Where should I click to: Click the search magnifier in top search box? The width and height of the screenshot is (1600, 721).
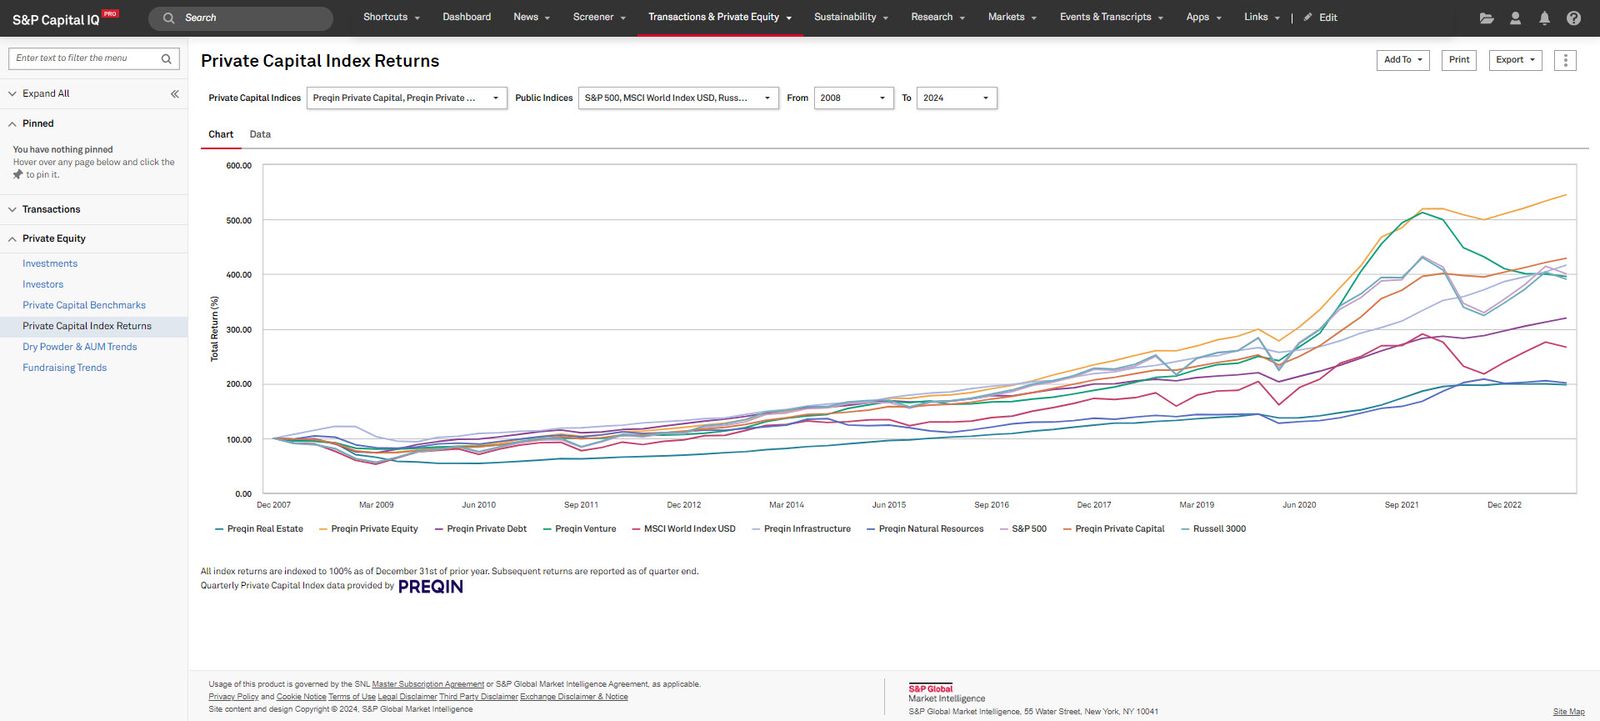click(x=169, y=18)
